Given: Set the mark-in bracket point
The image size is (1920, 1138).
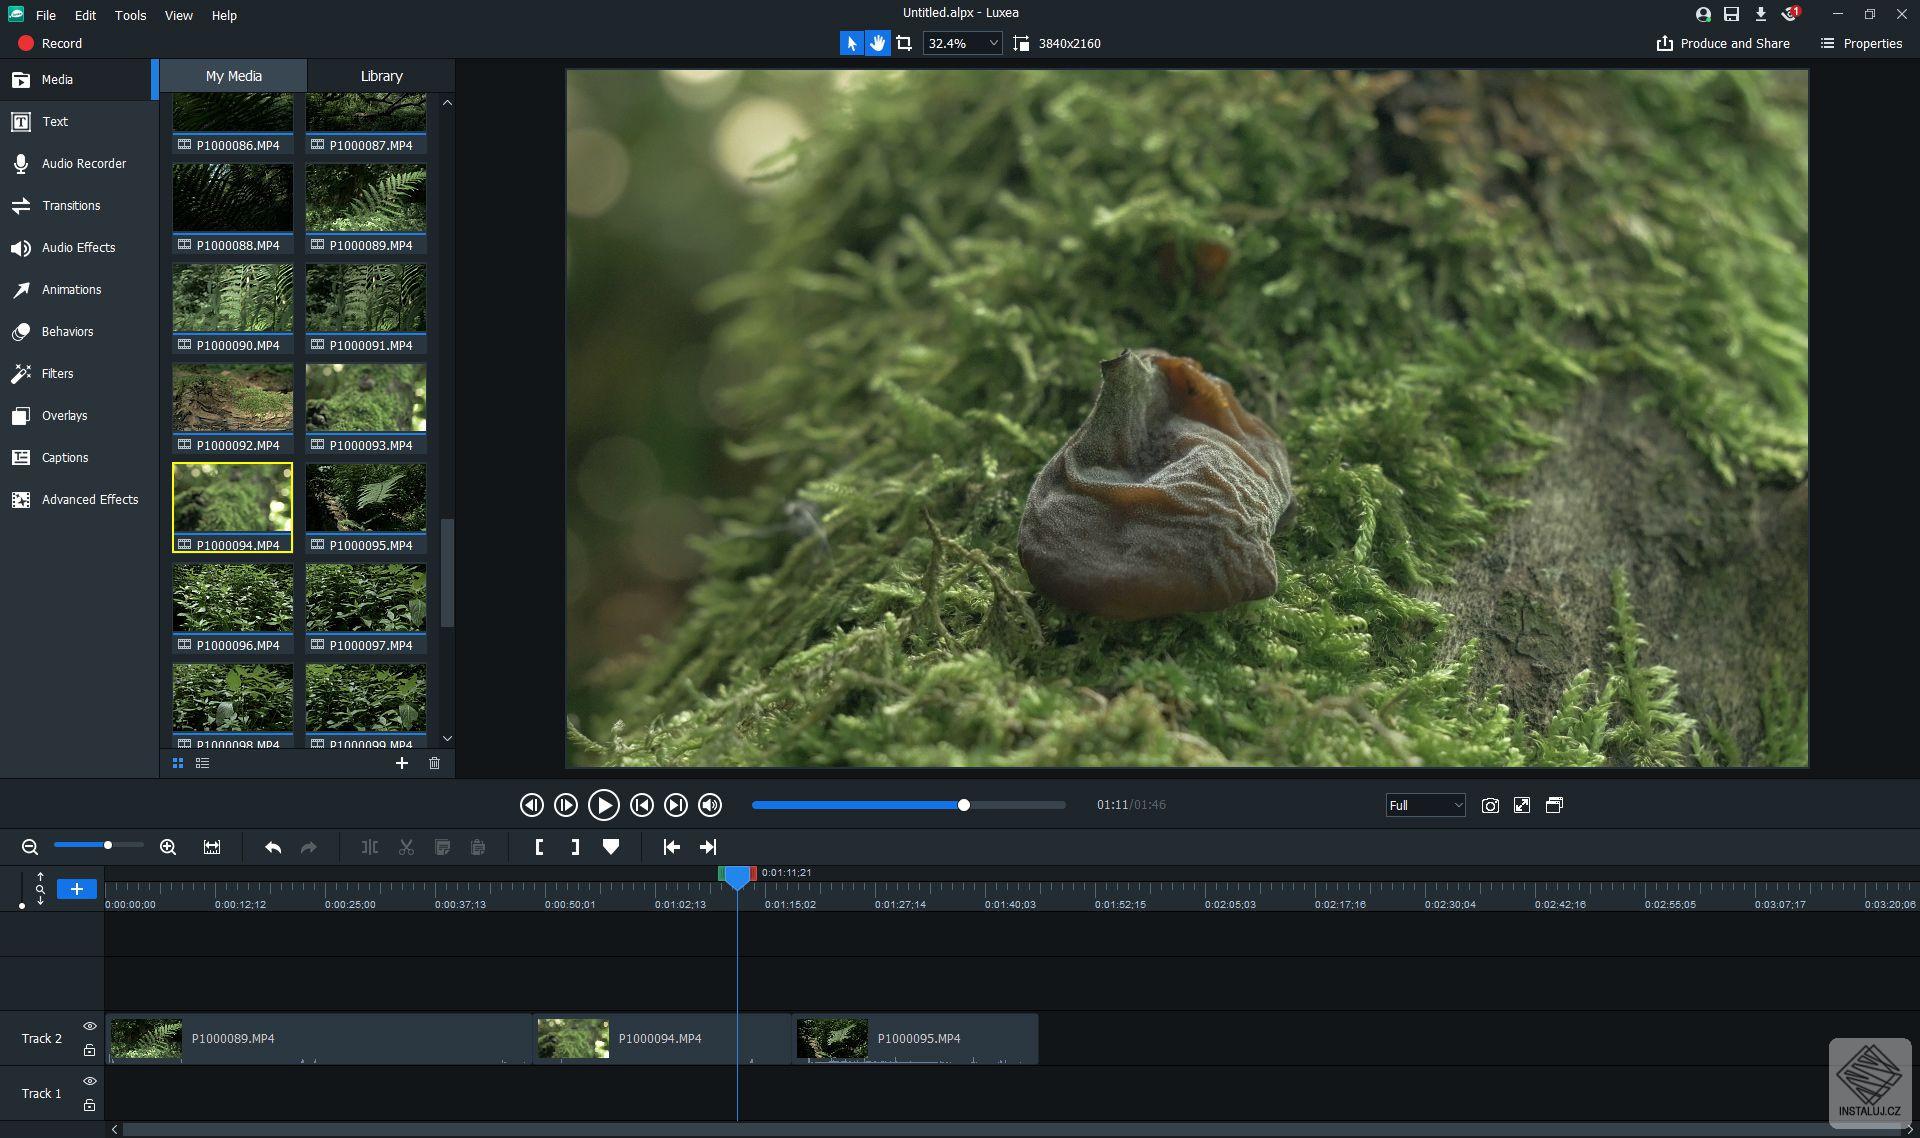Looking at the screenshot, I should pyautogui.click(x=539, y=847).
